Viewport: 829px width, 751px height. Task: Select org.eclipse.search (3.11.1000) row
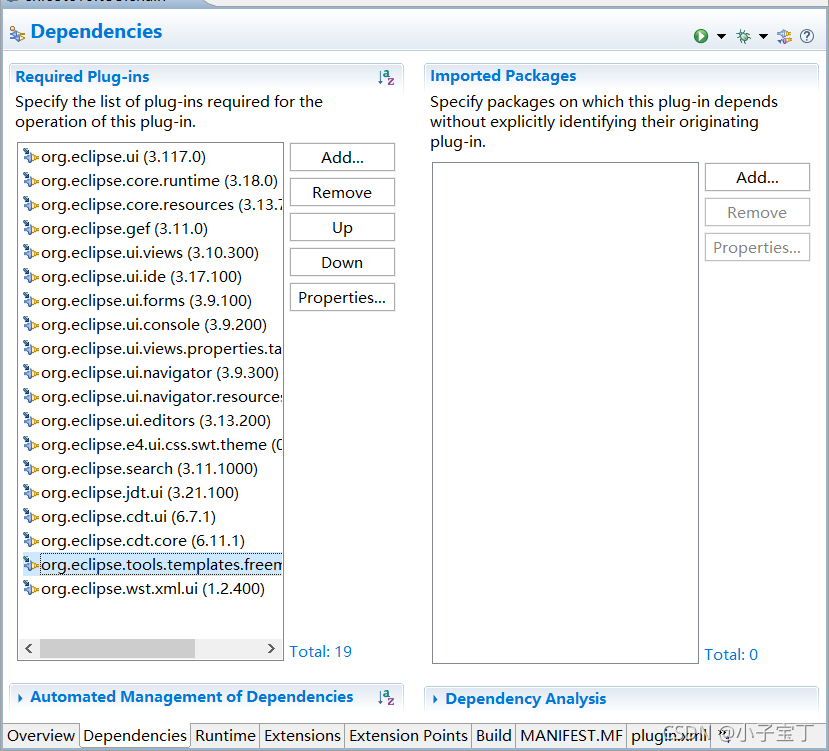(149, 469)
